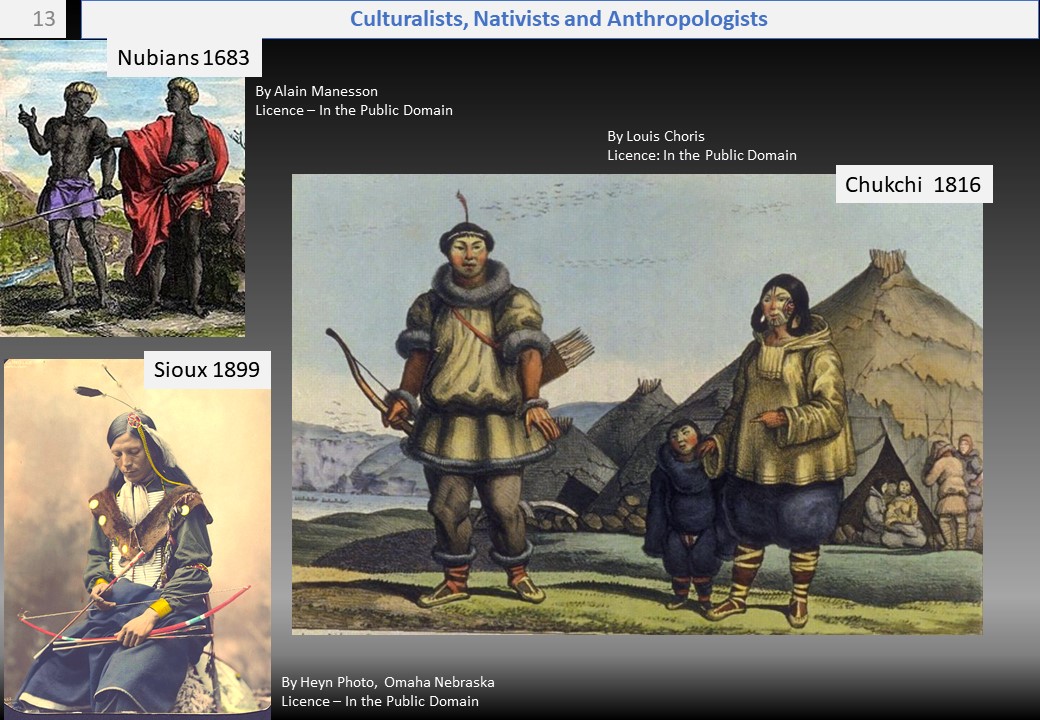Click the slide title Culturalists, Nativists and Anthropologists

tap(558, 19)
